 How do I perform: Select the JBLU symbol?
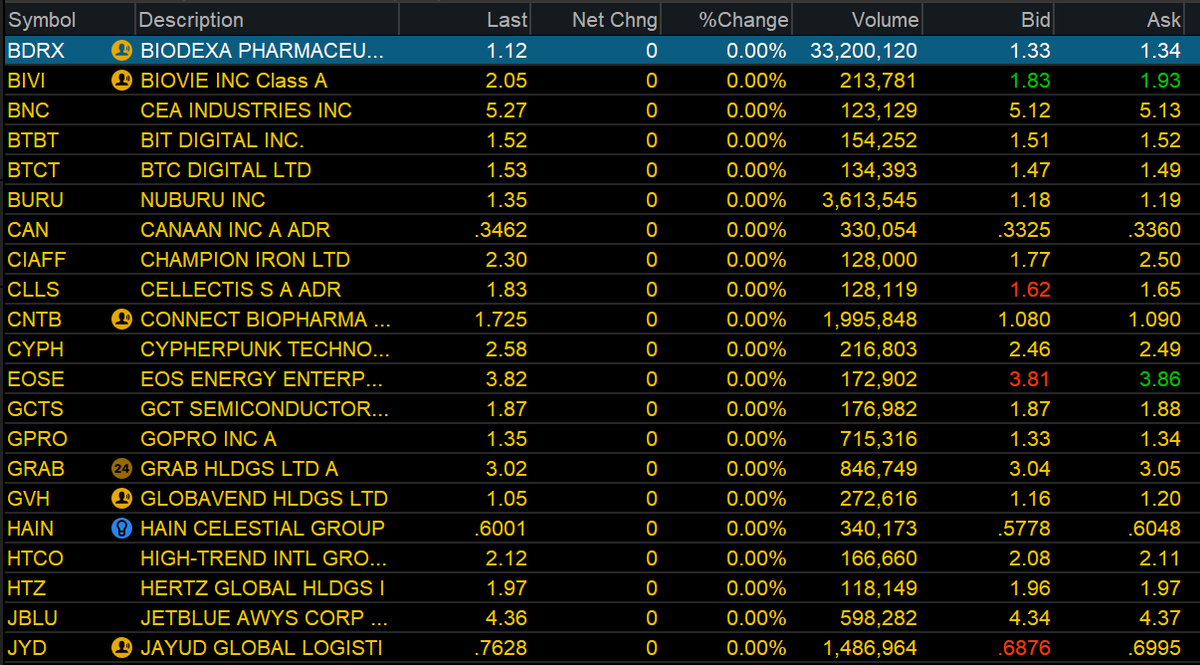(x=33, y=618)
